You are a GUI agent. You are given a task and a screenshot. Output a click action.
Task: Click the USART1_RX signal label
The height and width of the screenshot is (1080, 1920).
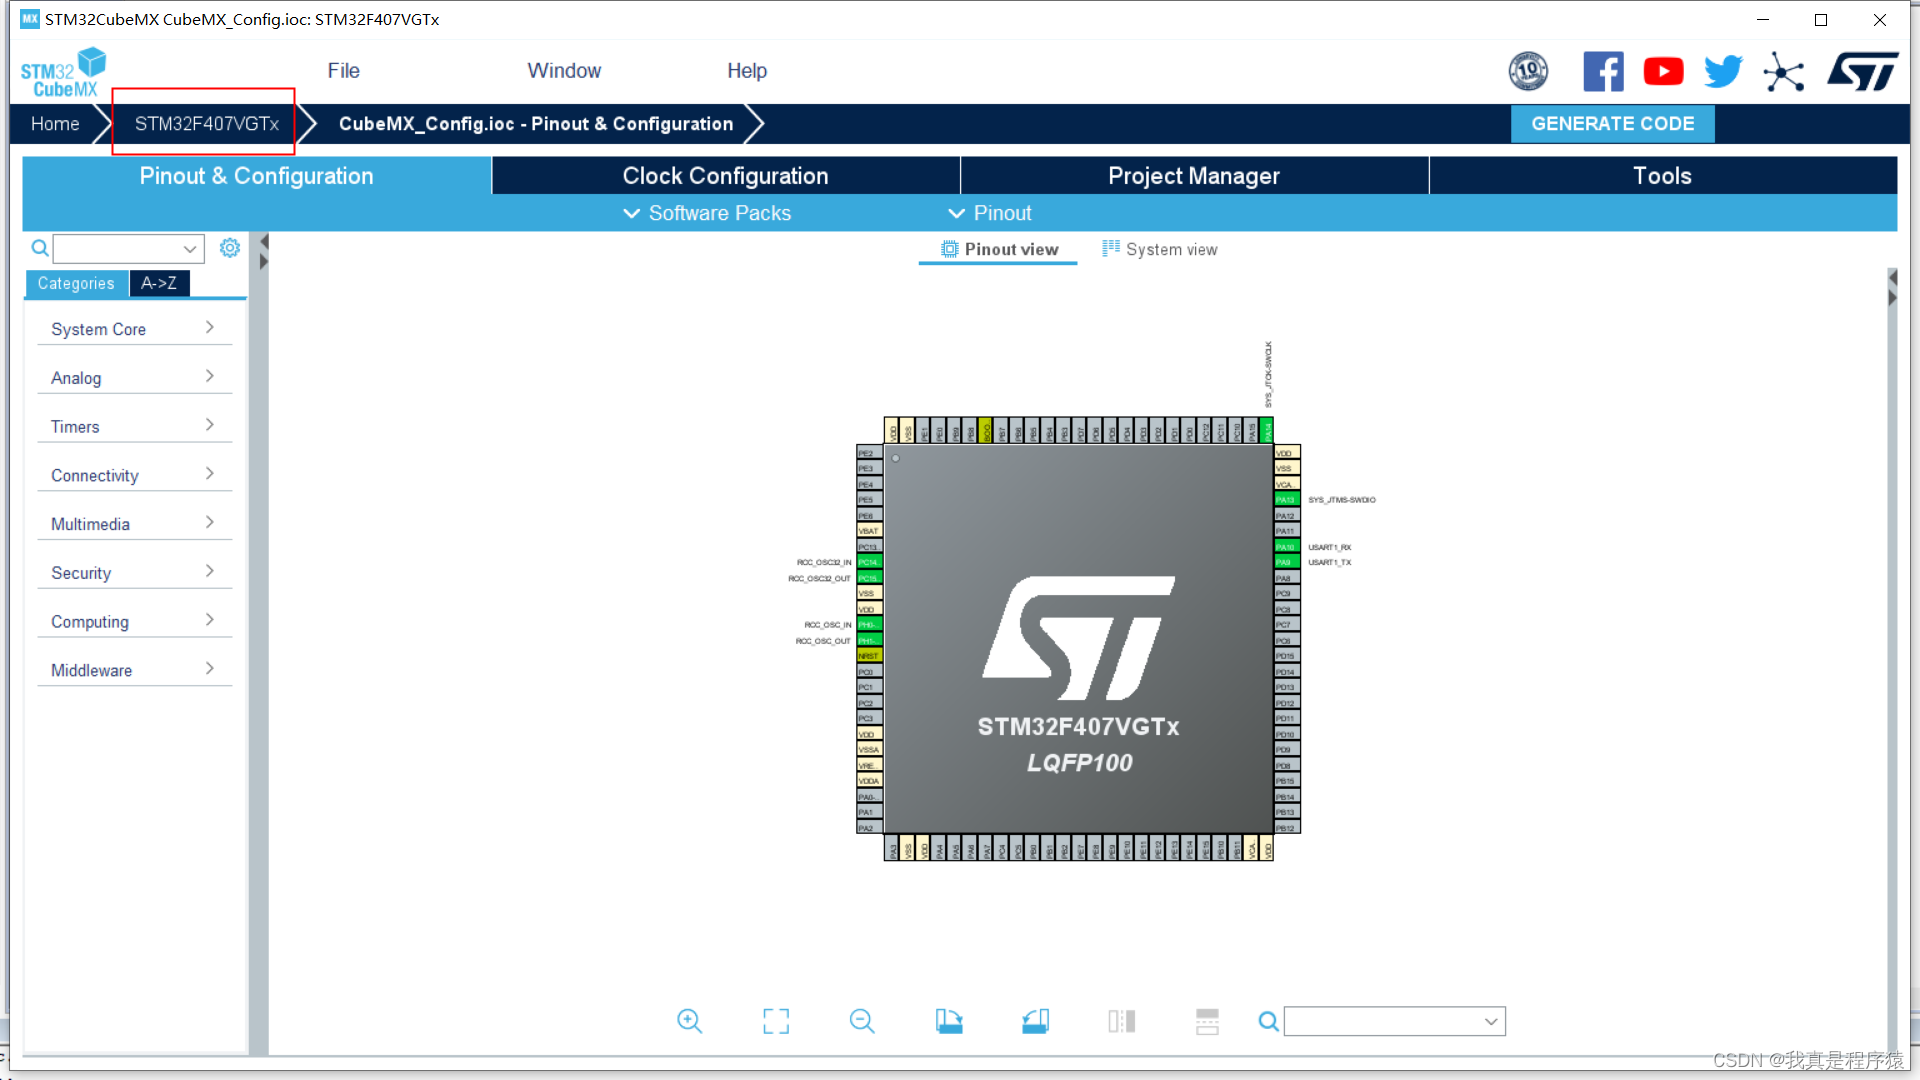point(1330,547)
